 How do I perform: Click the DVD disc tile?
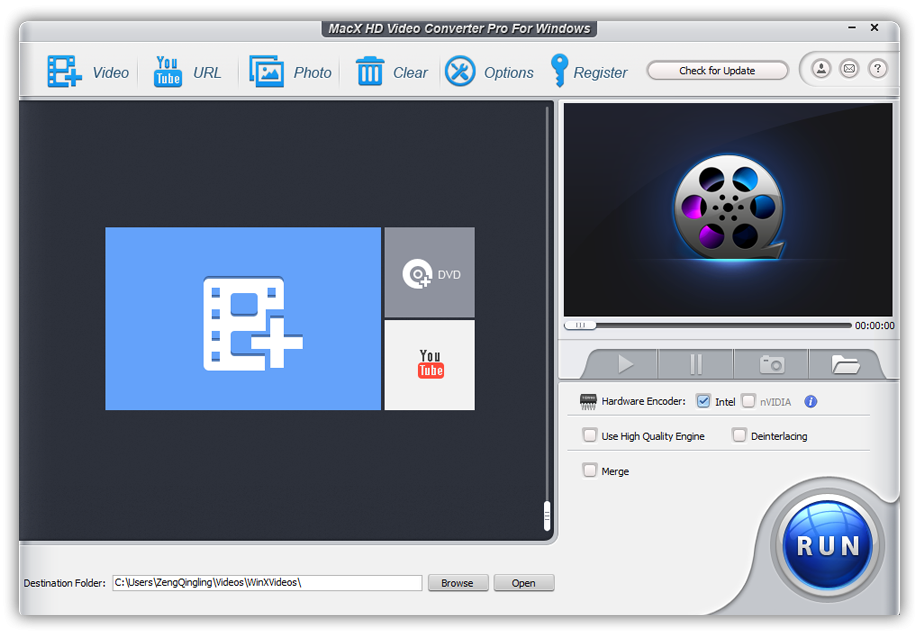click(x=429, y=273)
